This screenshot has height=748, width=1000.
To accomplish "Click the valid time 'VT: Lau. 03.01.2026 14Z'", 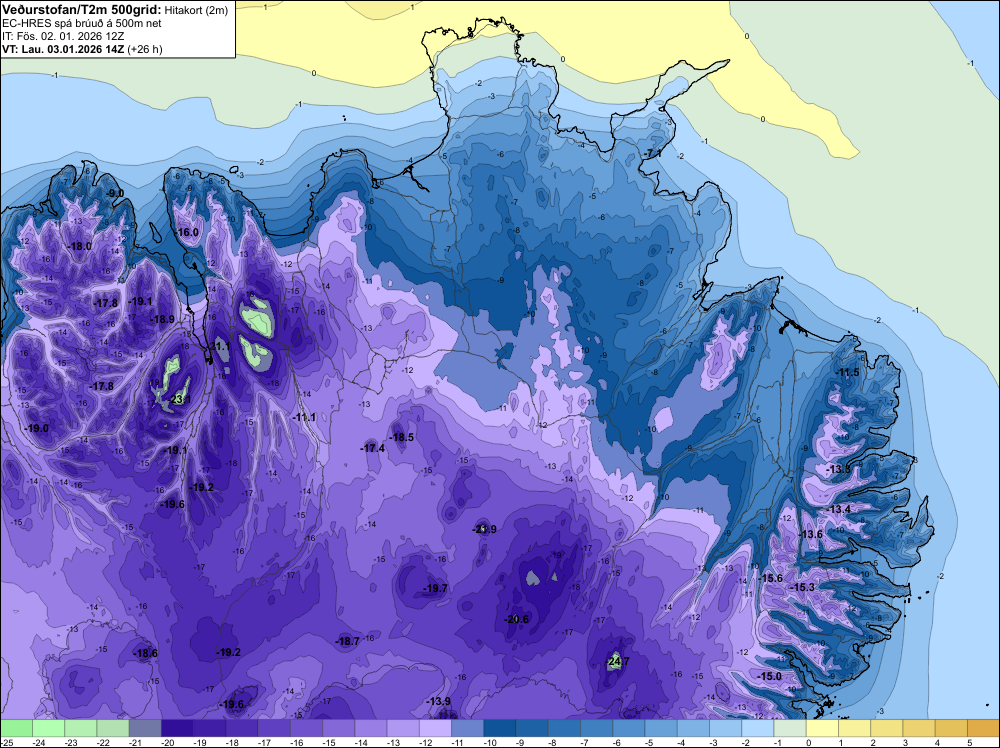I will coord(63,49).
